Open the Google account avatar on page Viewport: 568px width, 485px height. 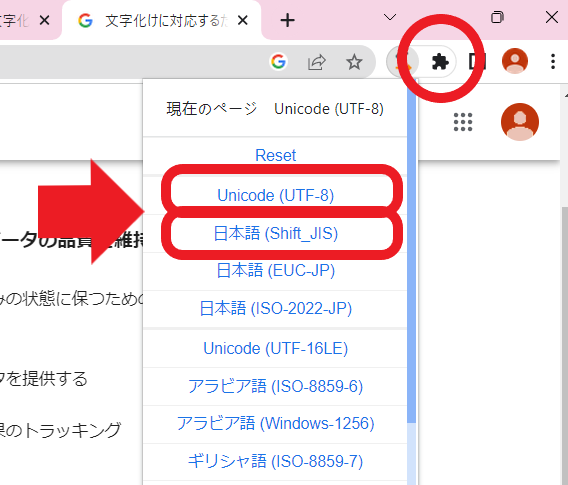click(520, 122)
